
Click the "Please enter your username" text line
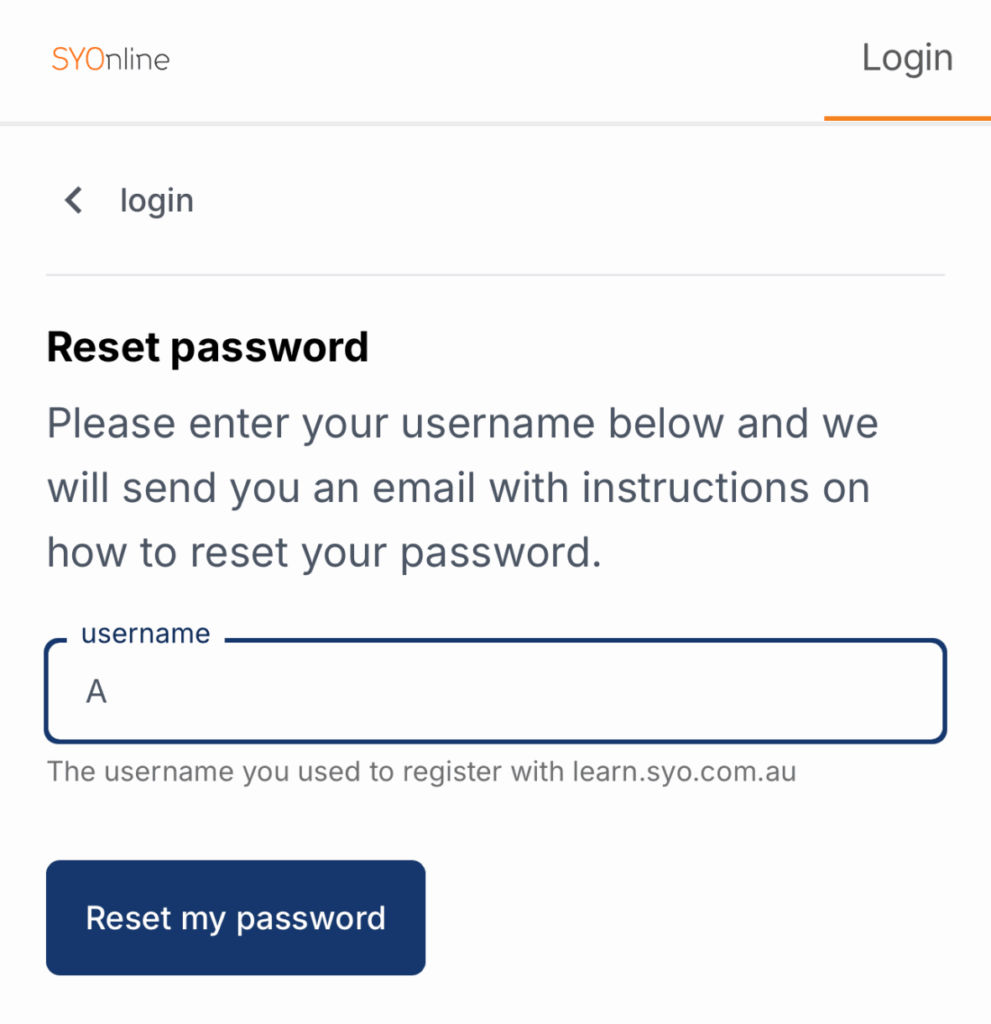coord(462,424)
